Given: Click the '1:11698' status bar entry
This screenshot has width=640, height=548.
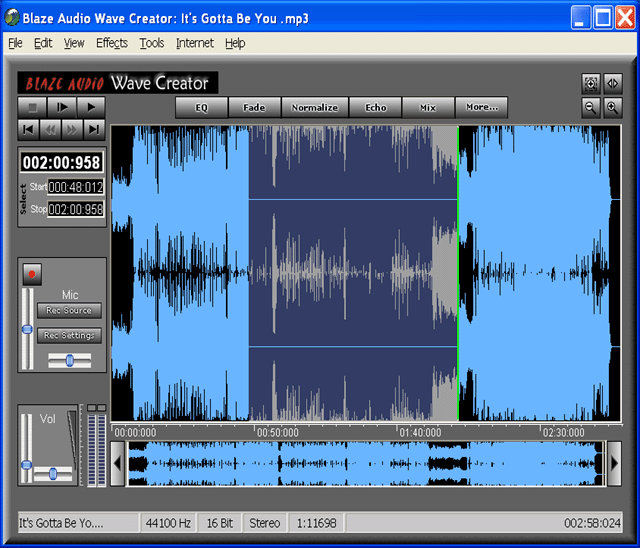Looking at the screenshot, I should coord(316,523).
